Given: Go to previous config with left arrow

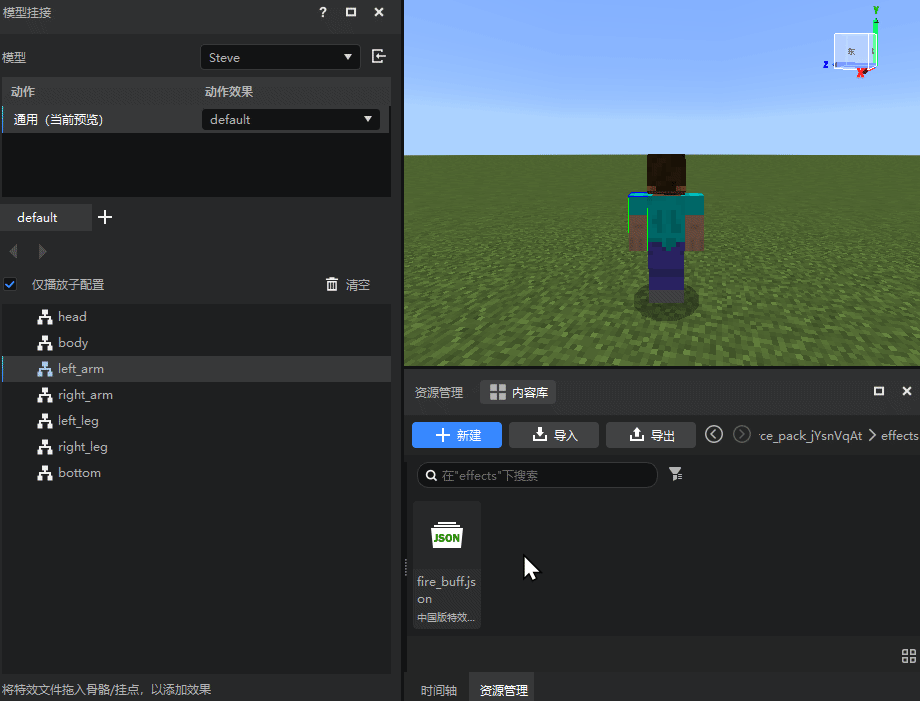Looking at the screenshot, I should (x=14, y=252).
